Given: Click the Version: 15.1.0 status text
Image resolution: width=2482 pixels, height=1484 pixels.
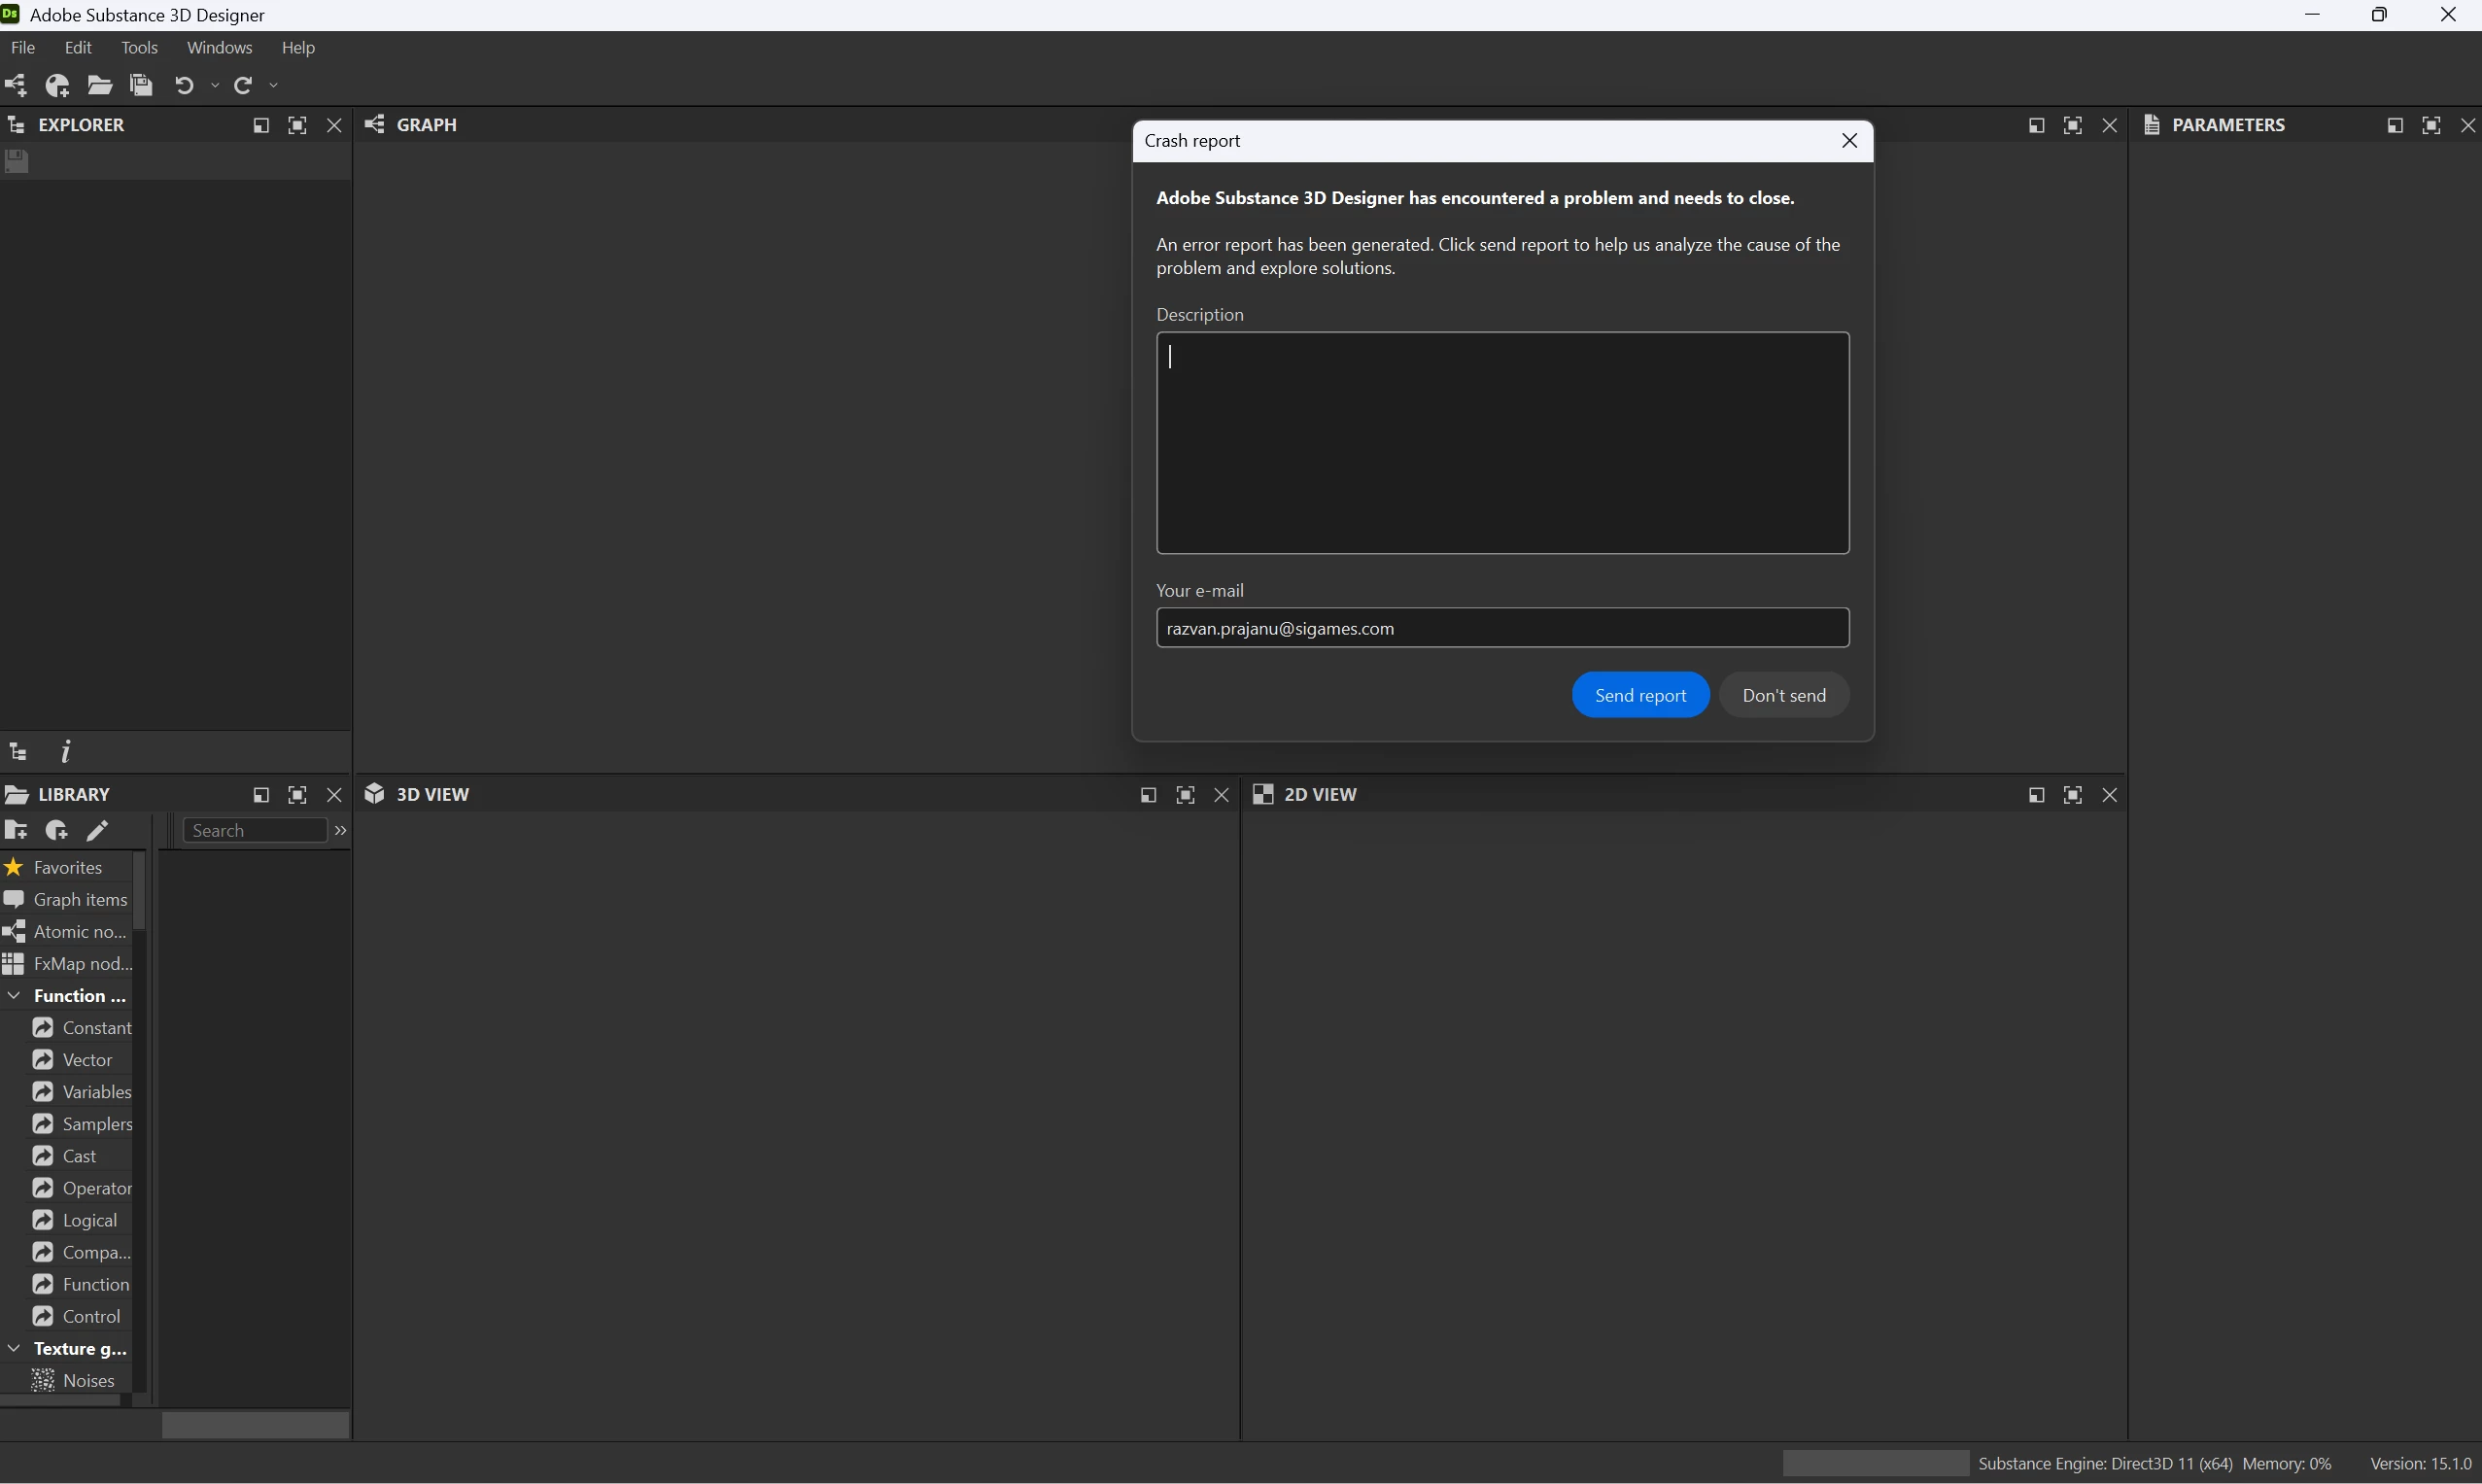Looking at the screenshot, I should click(x=2420, y=1463).
